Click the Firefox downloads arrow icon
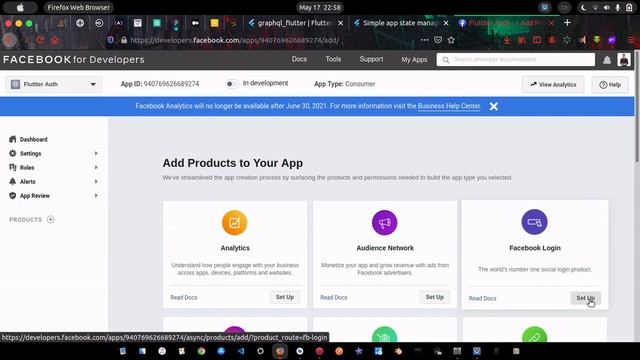This screenshot has width=640, height=360. [x=507, y=40]
